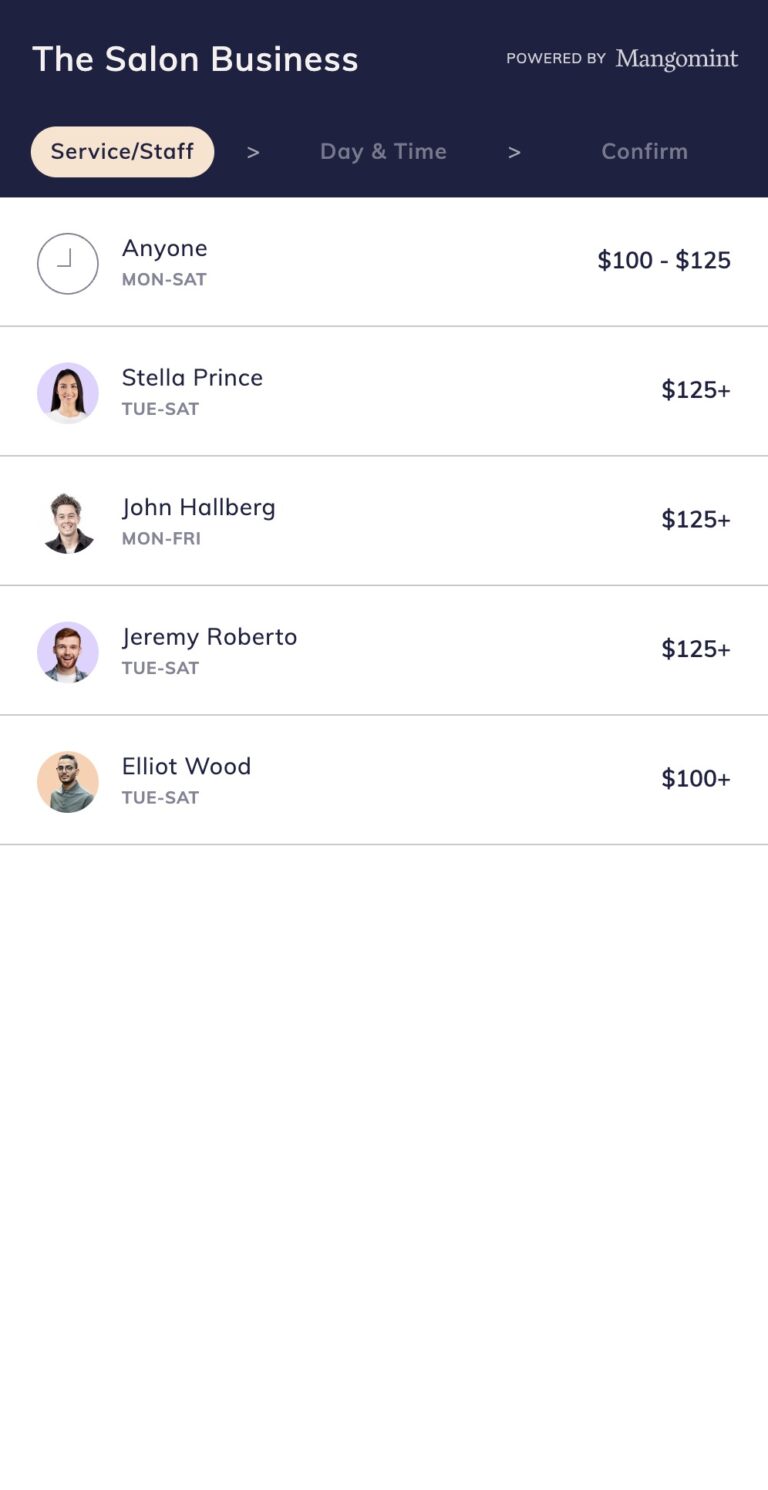Screen dimensions: 768x1490
Task: Tap John Hallberg's avatar picture
Action: coord(68,523)
